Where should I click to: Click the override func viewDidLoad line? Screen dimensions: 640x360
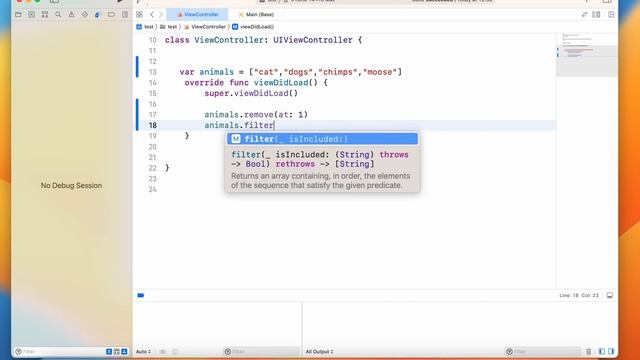coord(256,82)
